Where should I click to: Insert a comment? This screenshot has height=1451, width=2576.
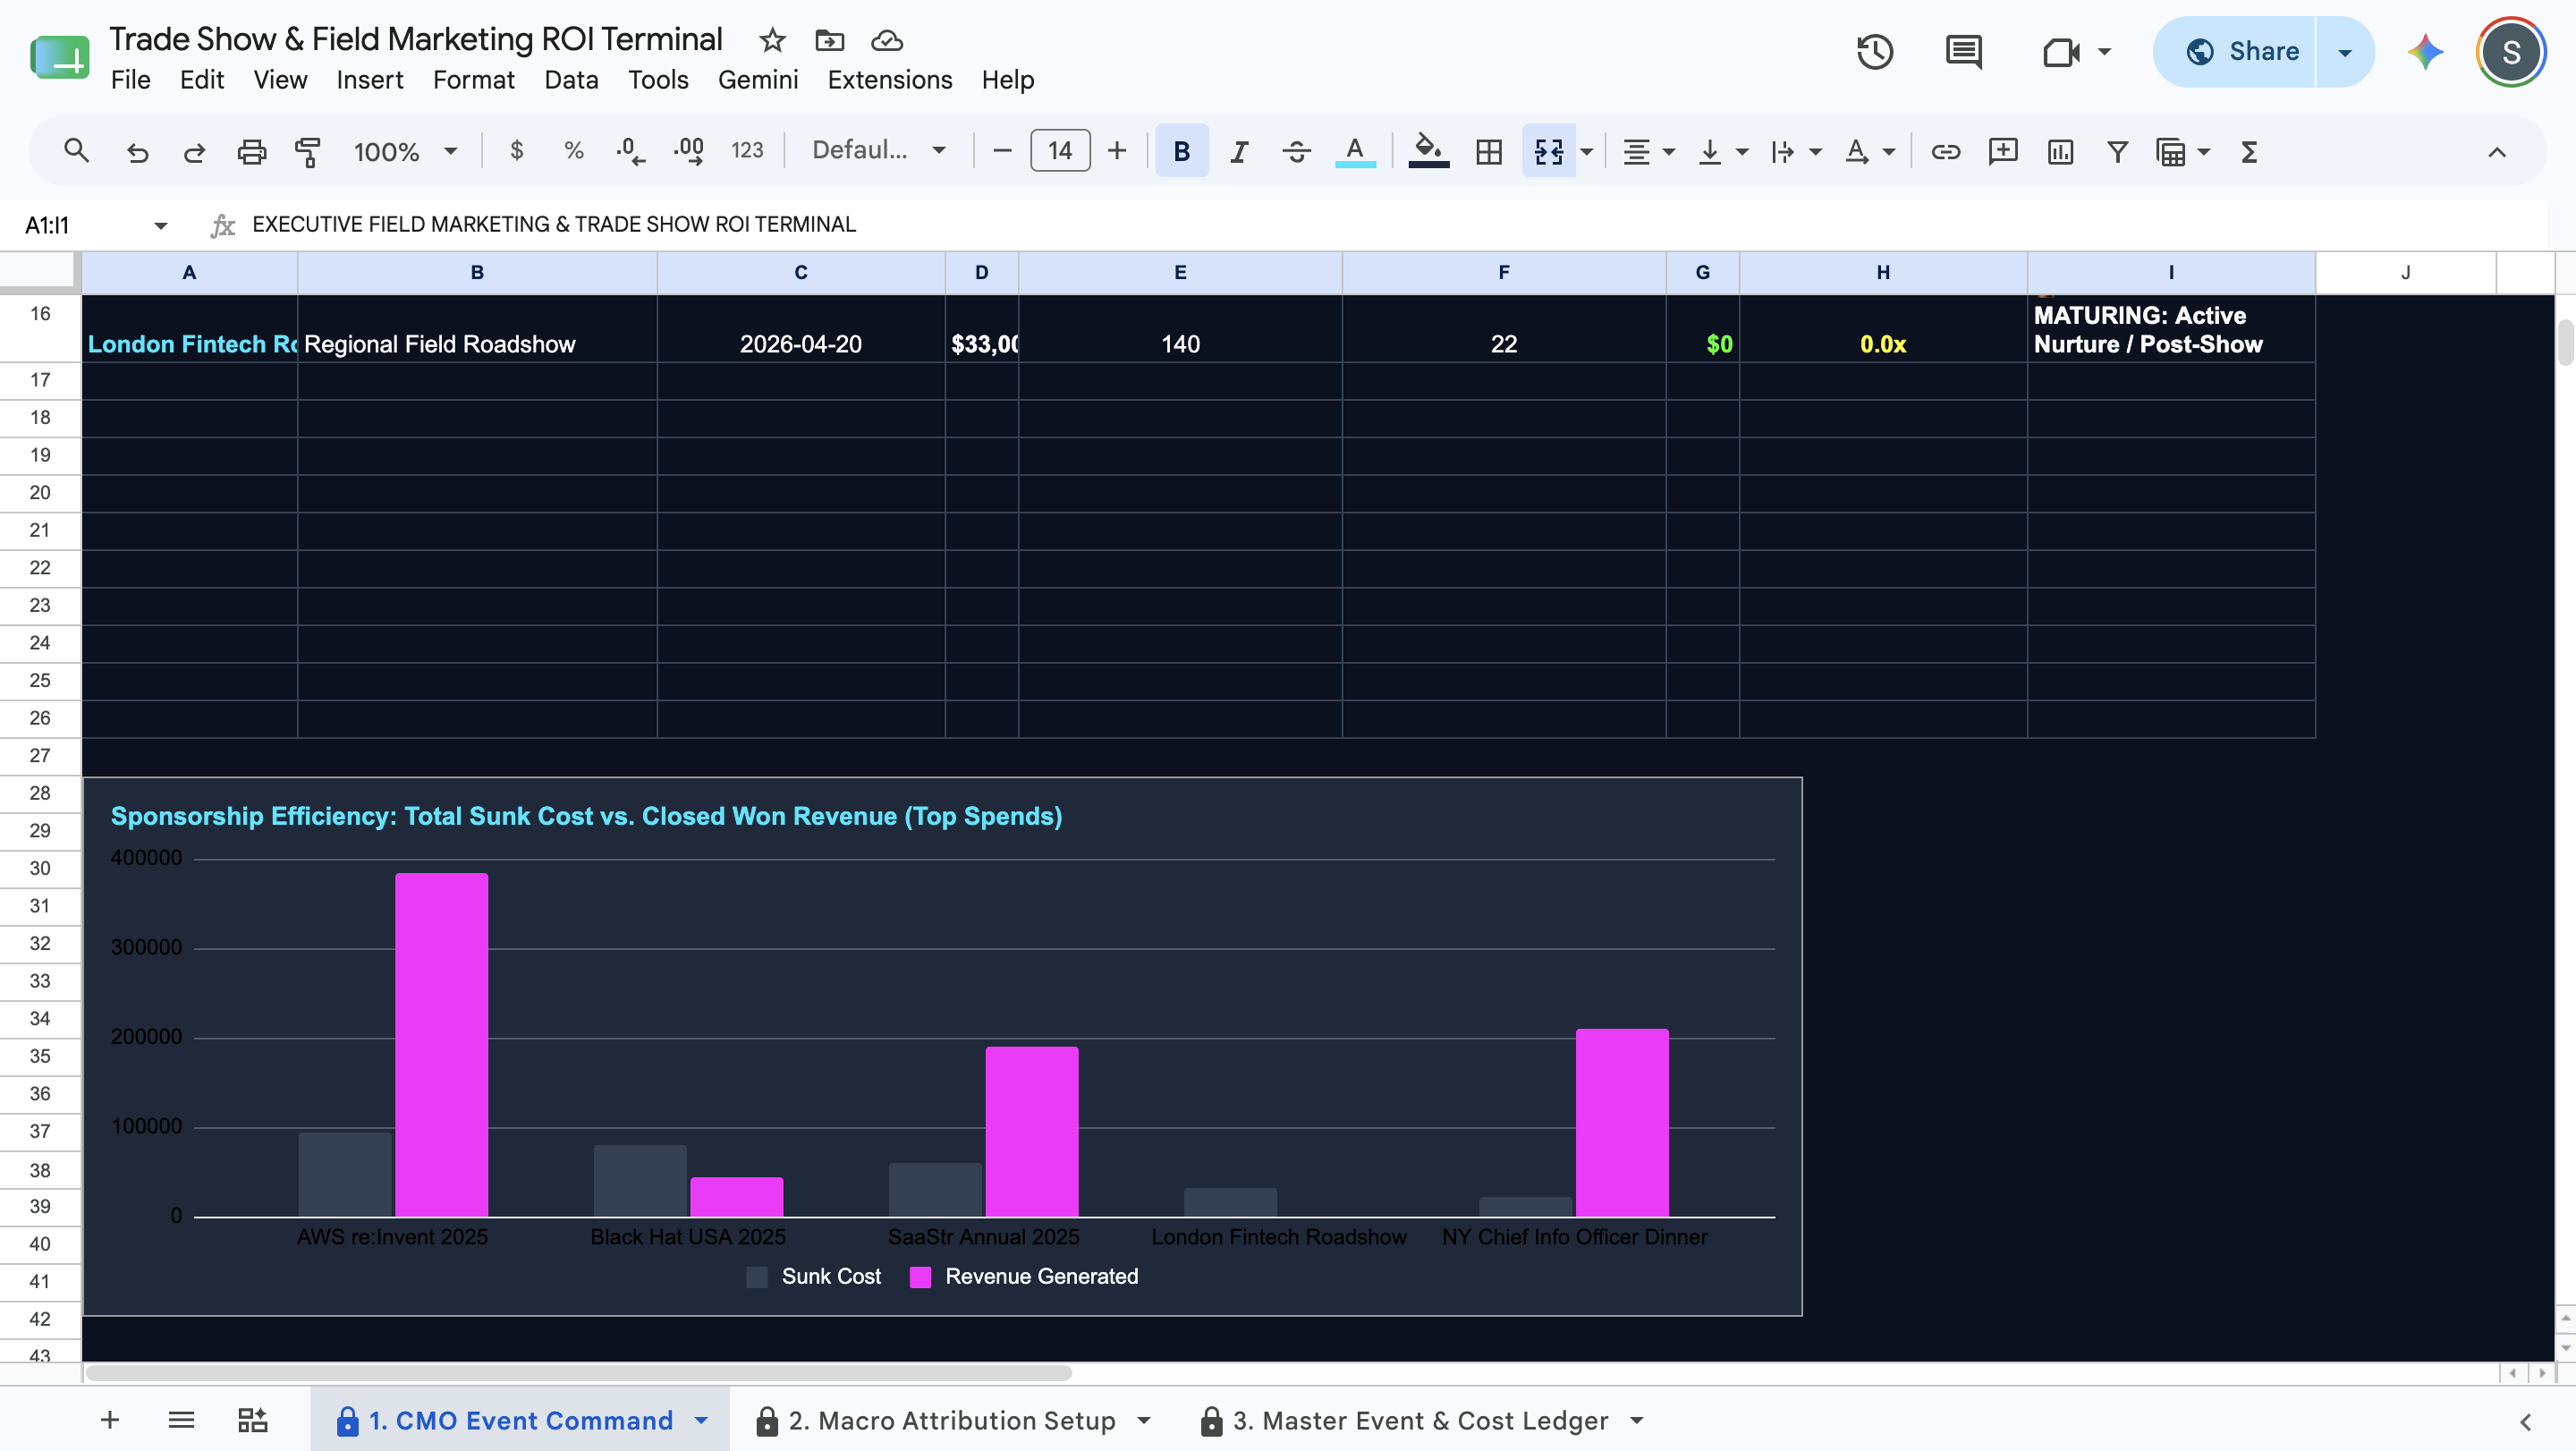(x=2002, y=151)
